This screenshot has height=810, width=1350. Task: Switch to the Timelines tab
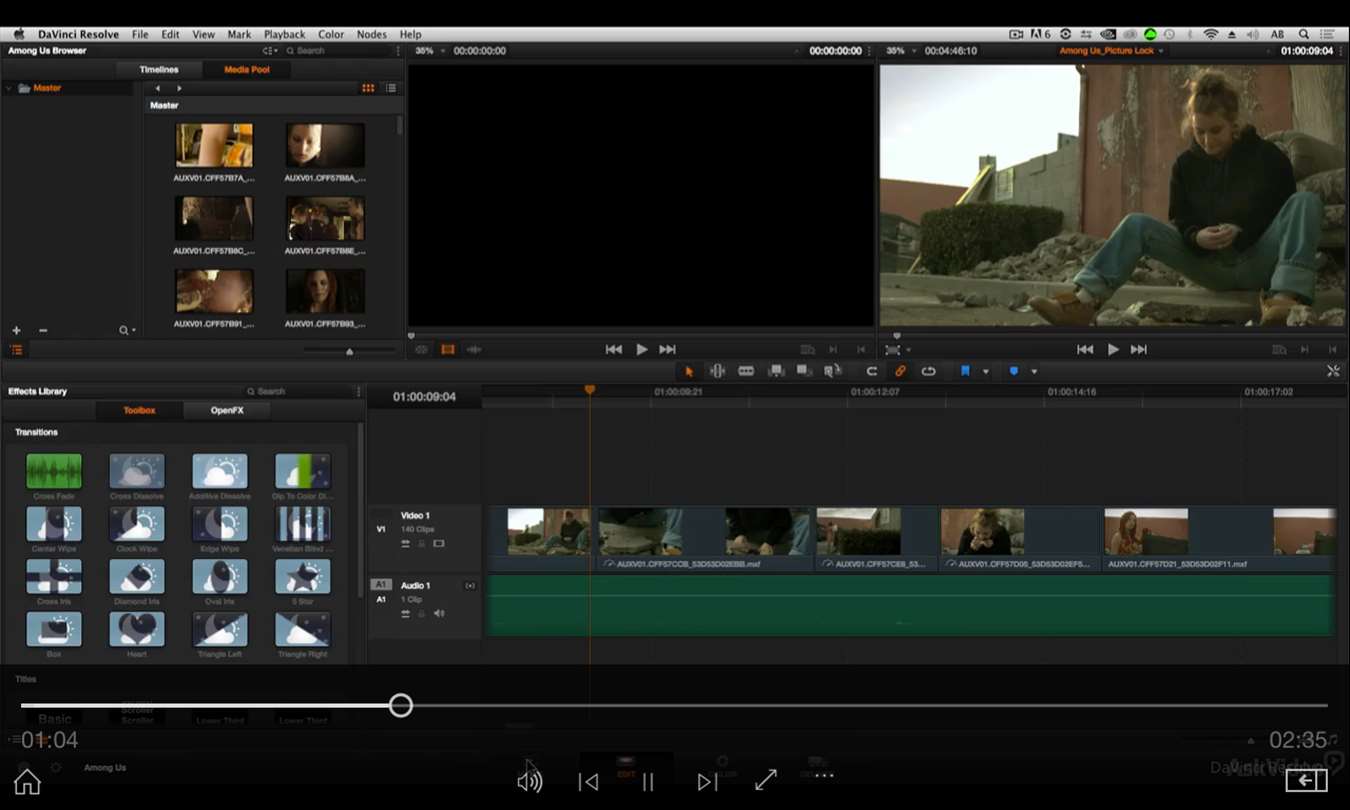point(159,70)
